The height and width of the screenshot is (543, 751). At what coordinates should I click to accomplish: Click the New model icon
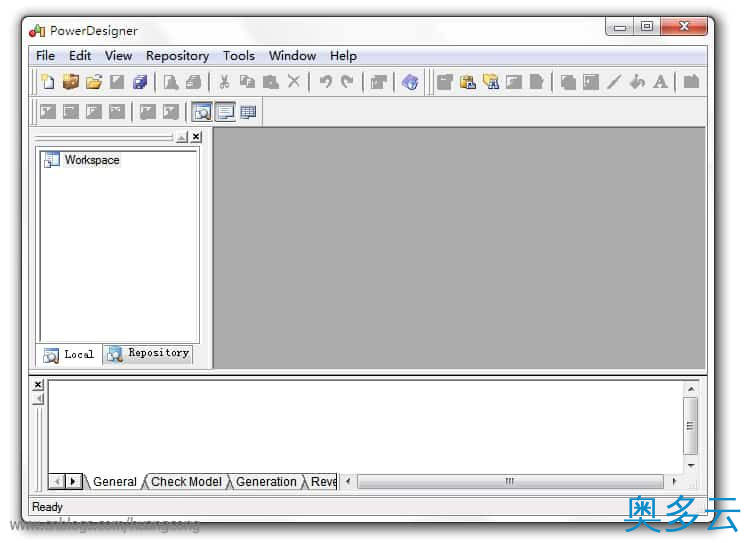pyautogui.click(x=47, y=82)
